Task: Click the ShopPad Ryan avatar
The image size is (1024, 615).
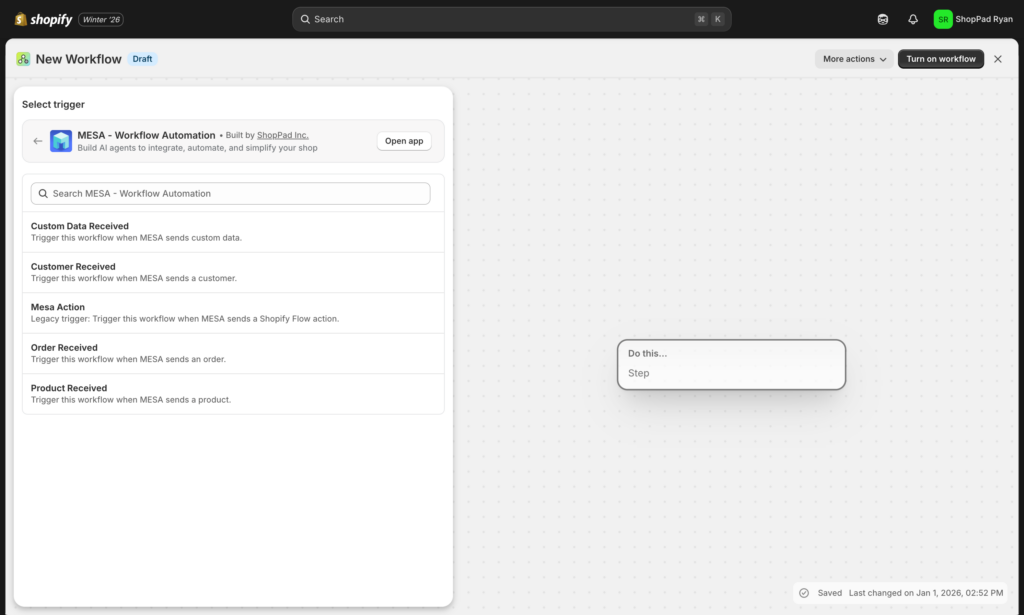Action: tap(941, 18)
